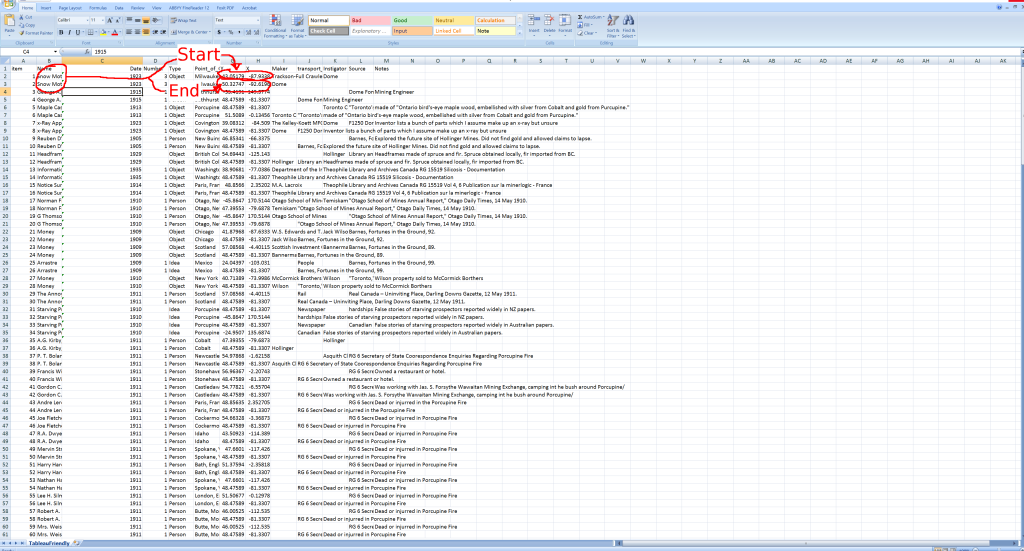Apply the Neutral cell style
This screenshot has width=1024, height=551.
(454, 20)
